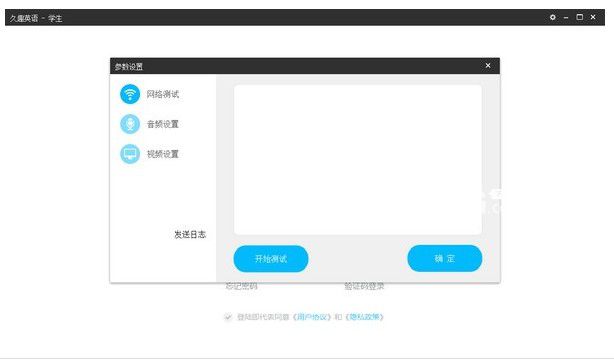
Task: Switch to 视频设置 tab label
Action: click(x=163, y=154)
